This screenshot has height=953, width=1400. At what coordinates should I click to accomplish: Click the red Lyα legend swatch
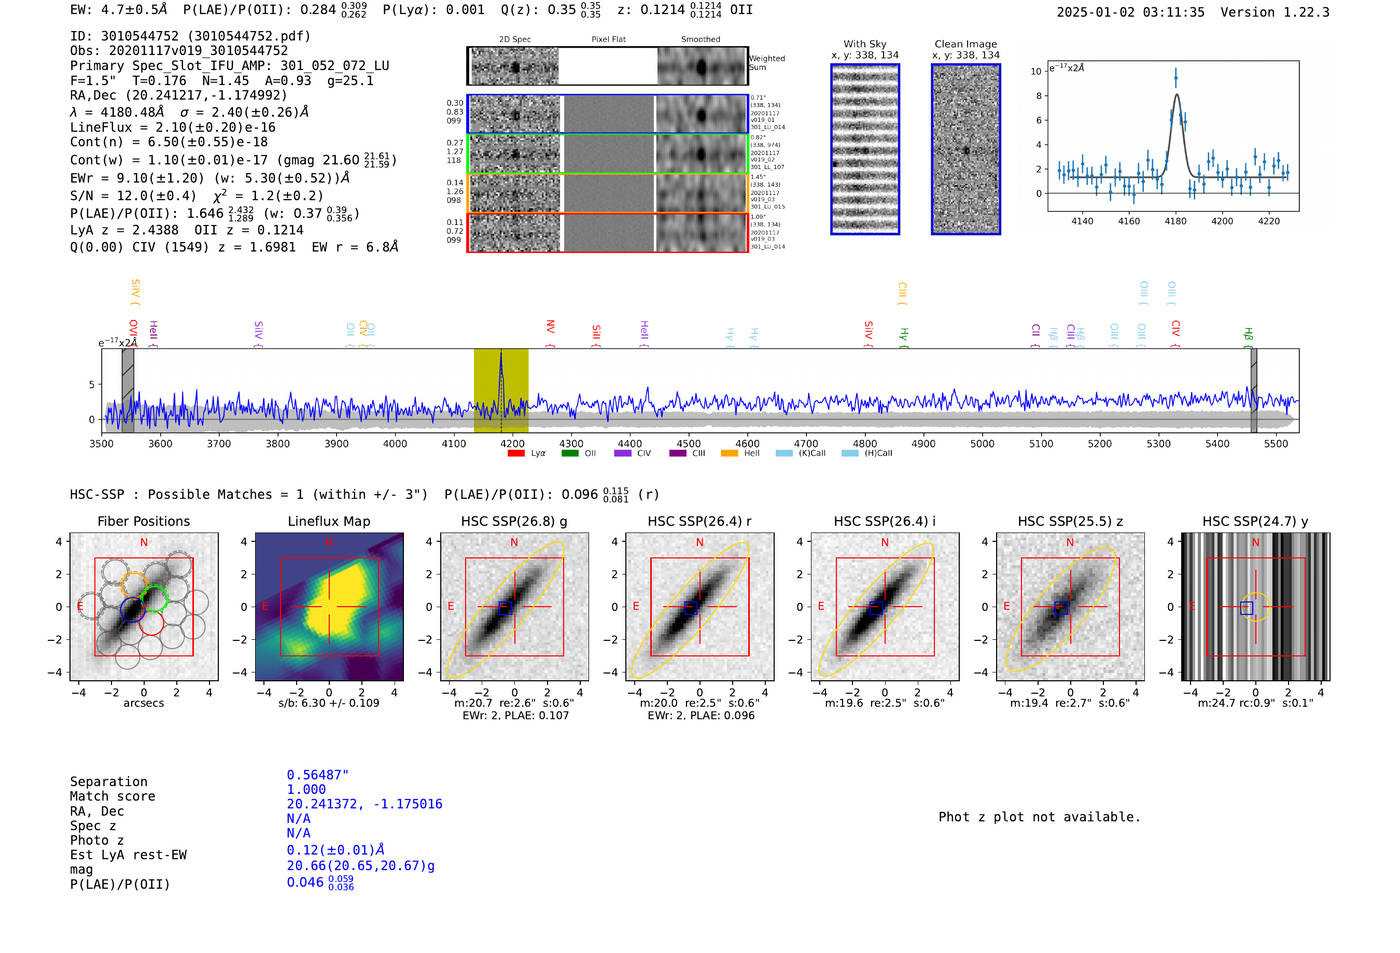[516, 453]
